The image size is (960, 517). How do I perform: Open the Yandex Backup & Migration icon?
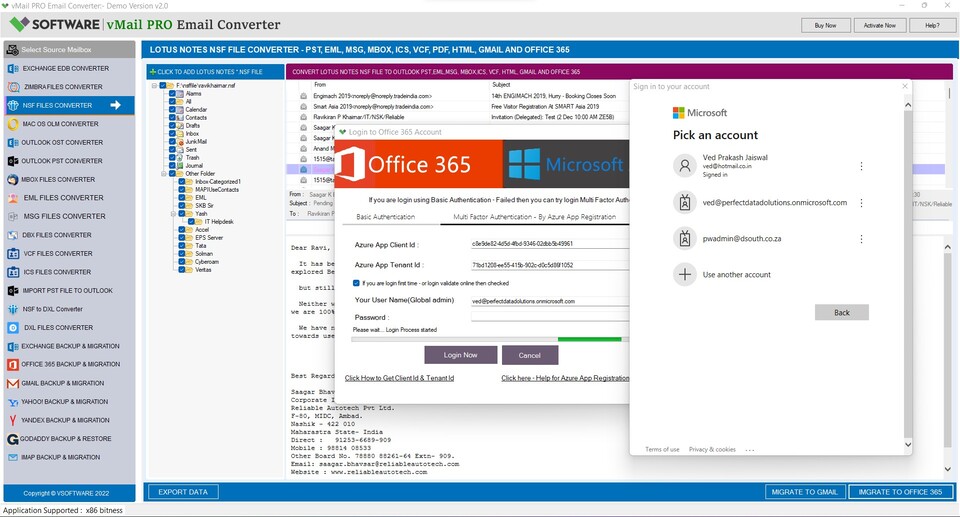click(13, 420)
